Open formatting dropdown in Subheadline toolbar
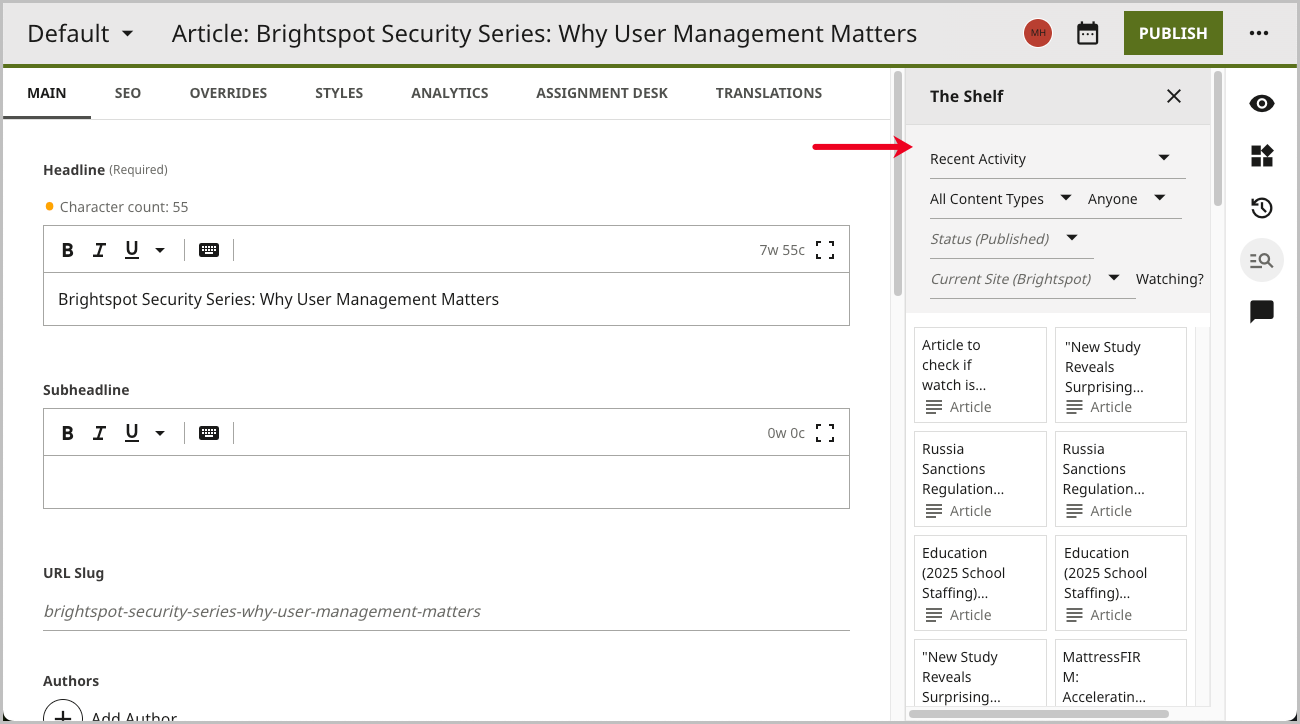The height and width of the screenshot is (724, 1300). coord(160,433)
